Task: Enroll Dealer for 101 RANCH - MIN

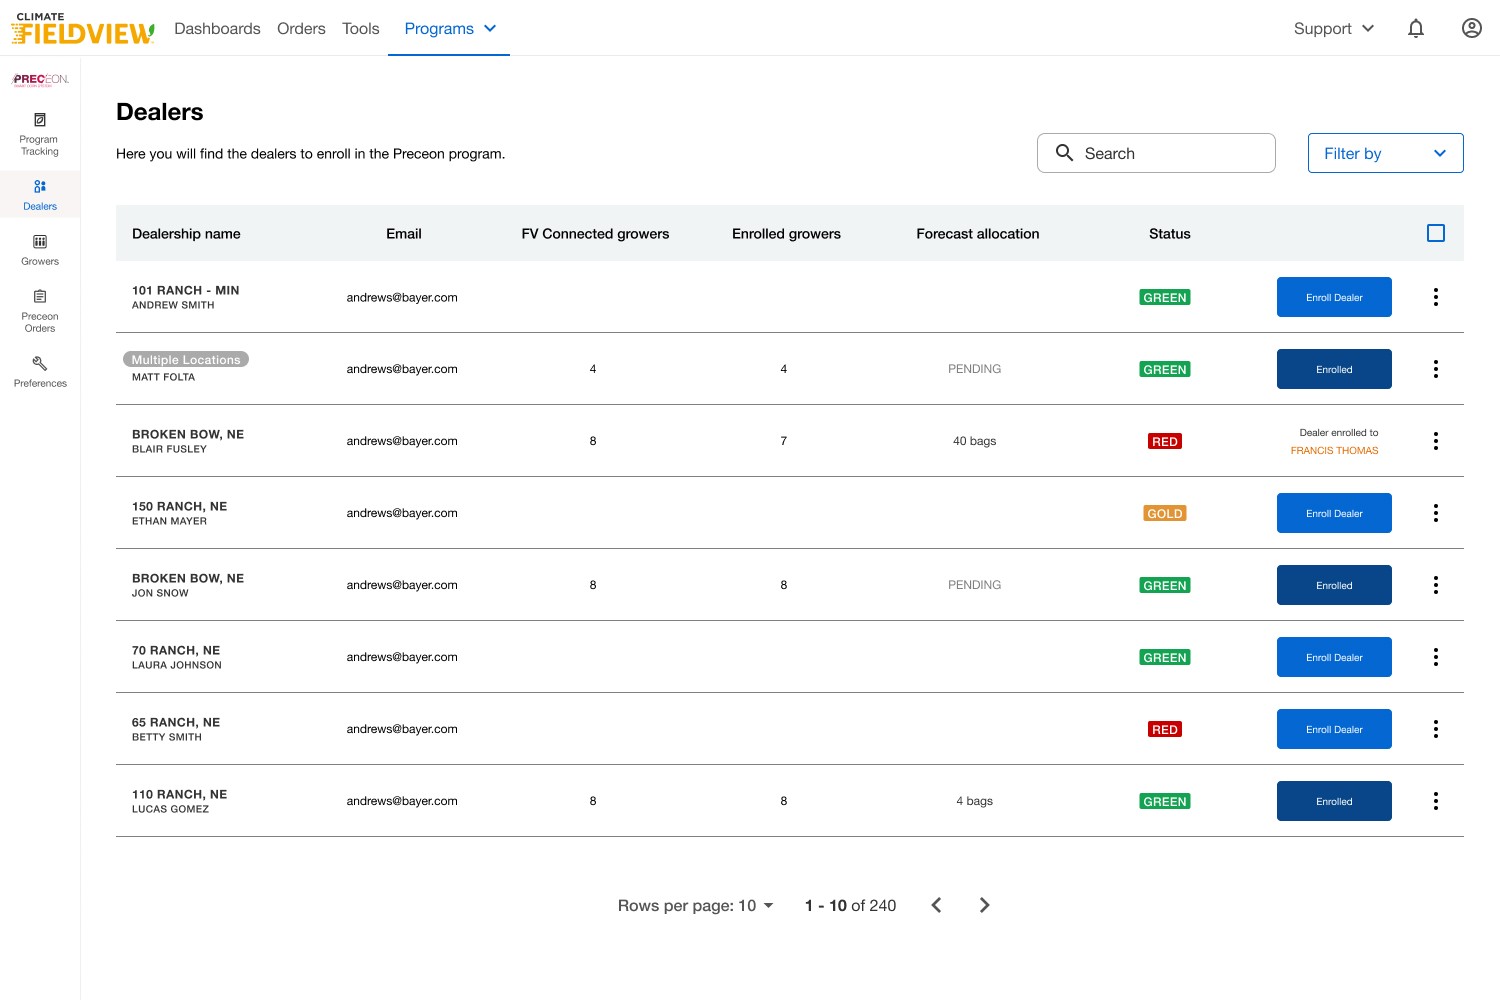Action: click(1334, 297)
